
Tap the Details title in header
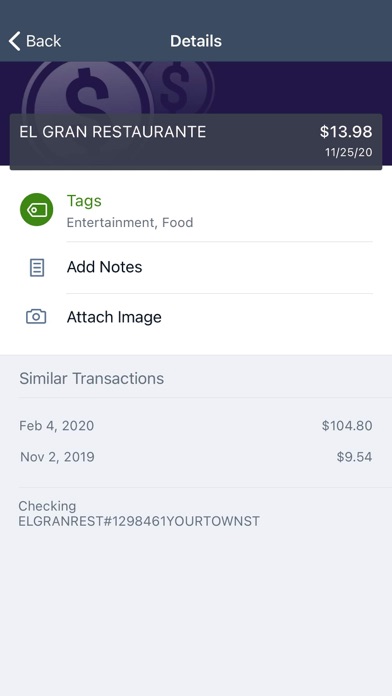pos(196,41)
